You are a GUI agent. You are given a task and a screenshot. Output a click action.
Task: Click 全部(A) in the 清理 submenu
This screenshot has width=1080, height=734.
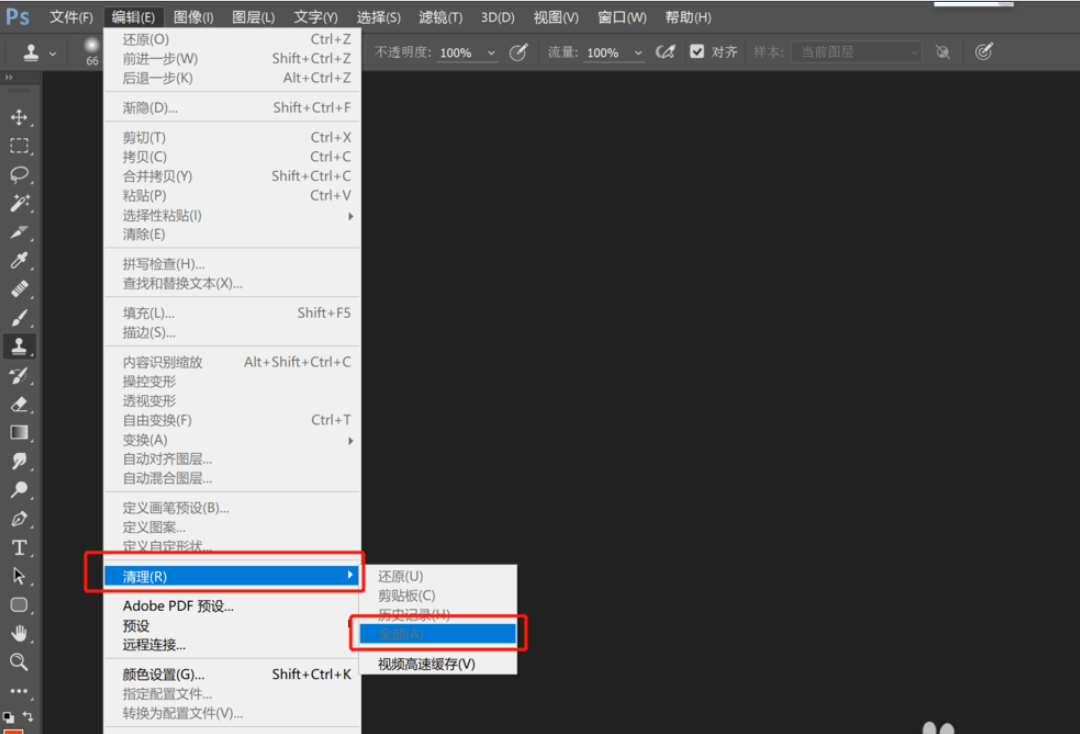437,634
